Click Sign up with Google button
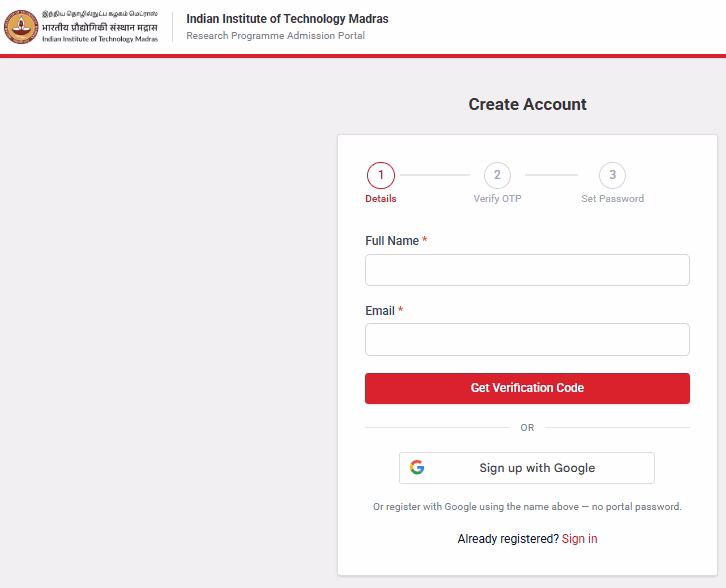This screenshot has width=726, height=588. click(x=527, y=468)
